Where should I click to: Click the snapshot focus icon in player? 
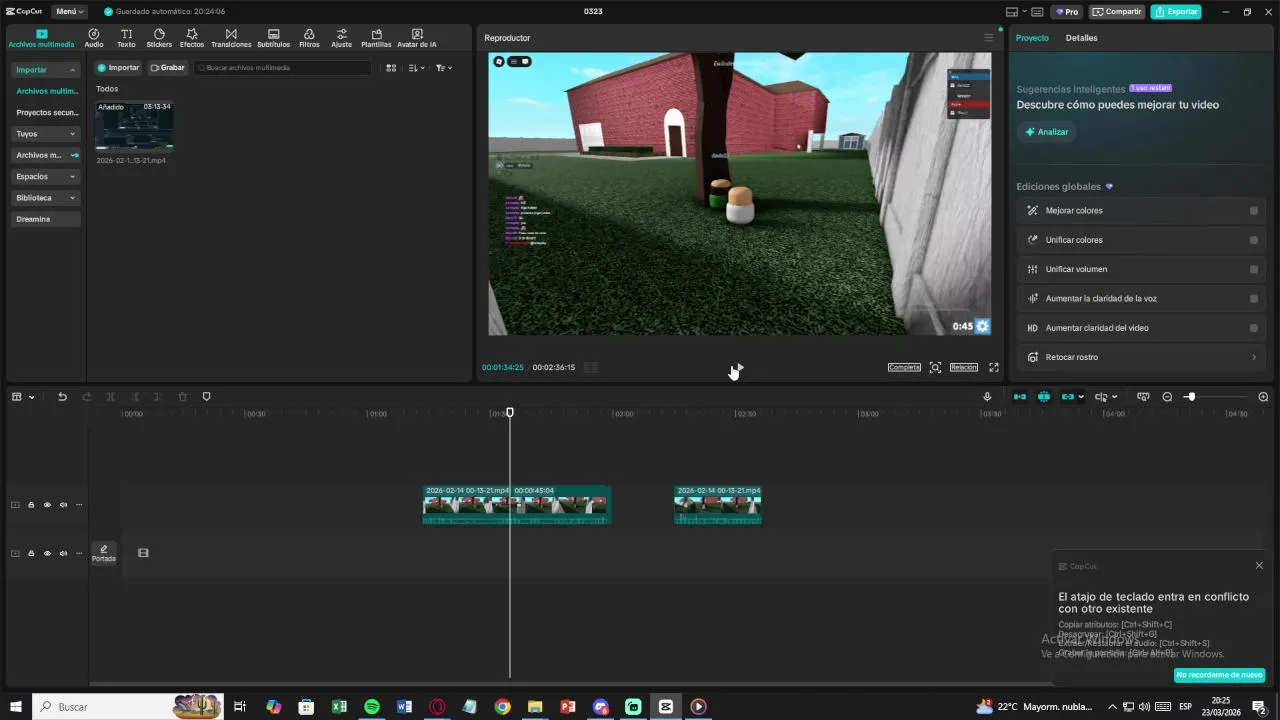pos(935,368)
